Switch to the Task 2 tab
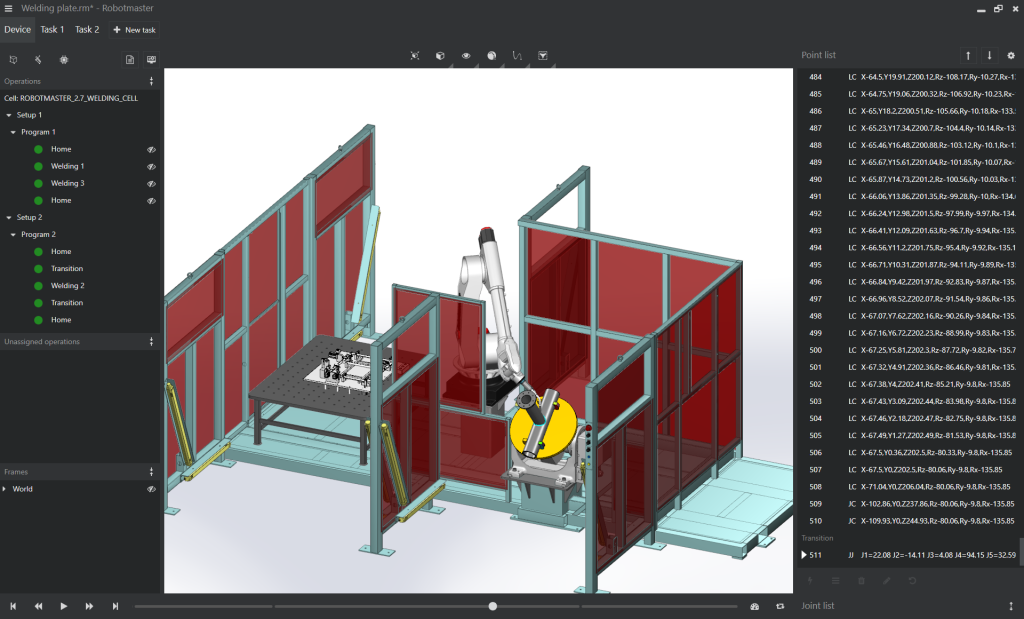Image resolution: width=1024 pixels, height=619 pixels. (x=87, y=30)
